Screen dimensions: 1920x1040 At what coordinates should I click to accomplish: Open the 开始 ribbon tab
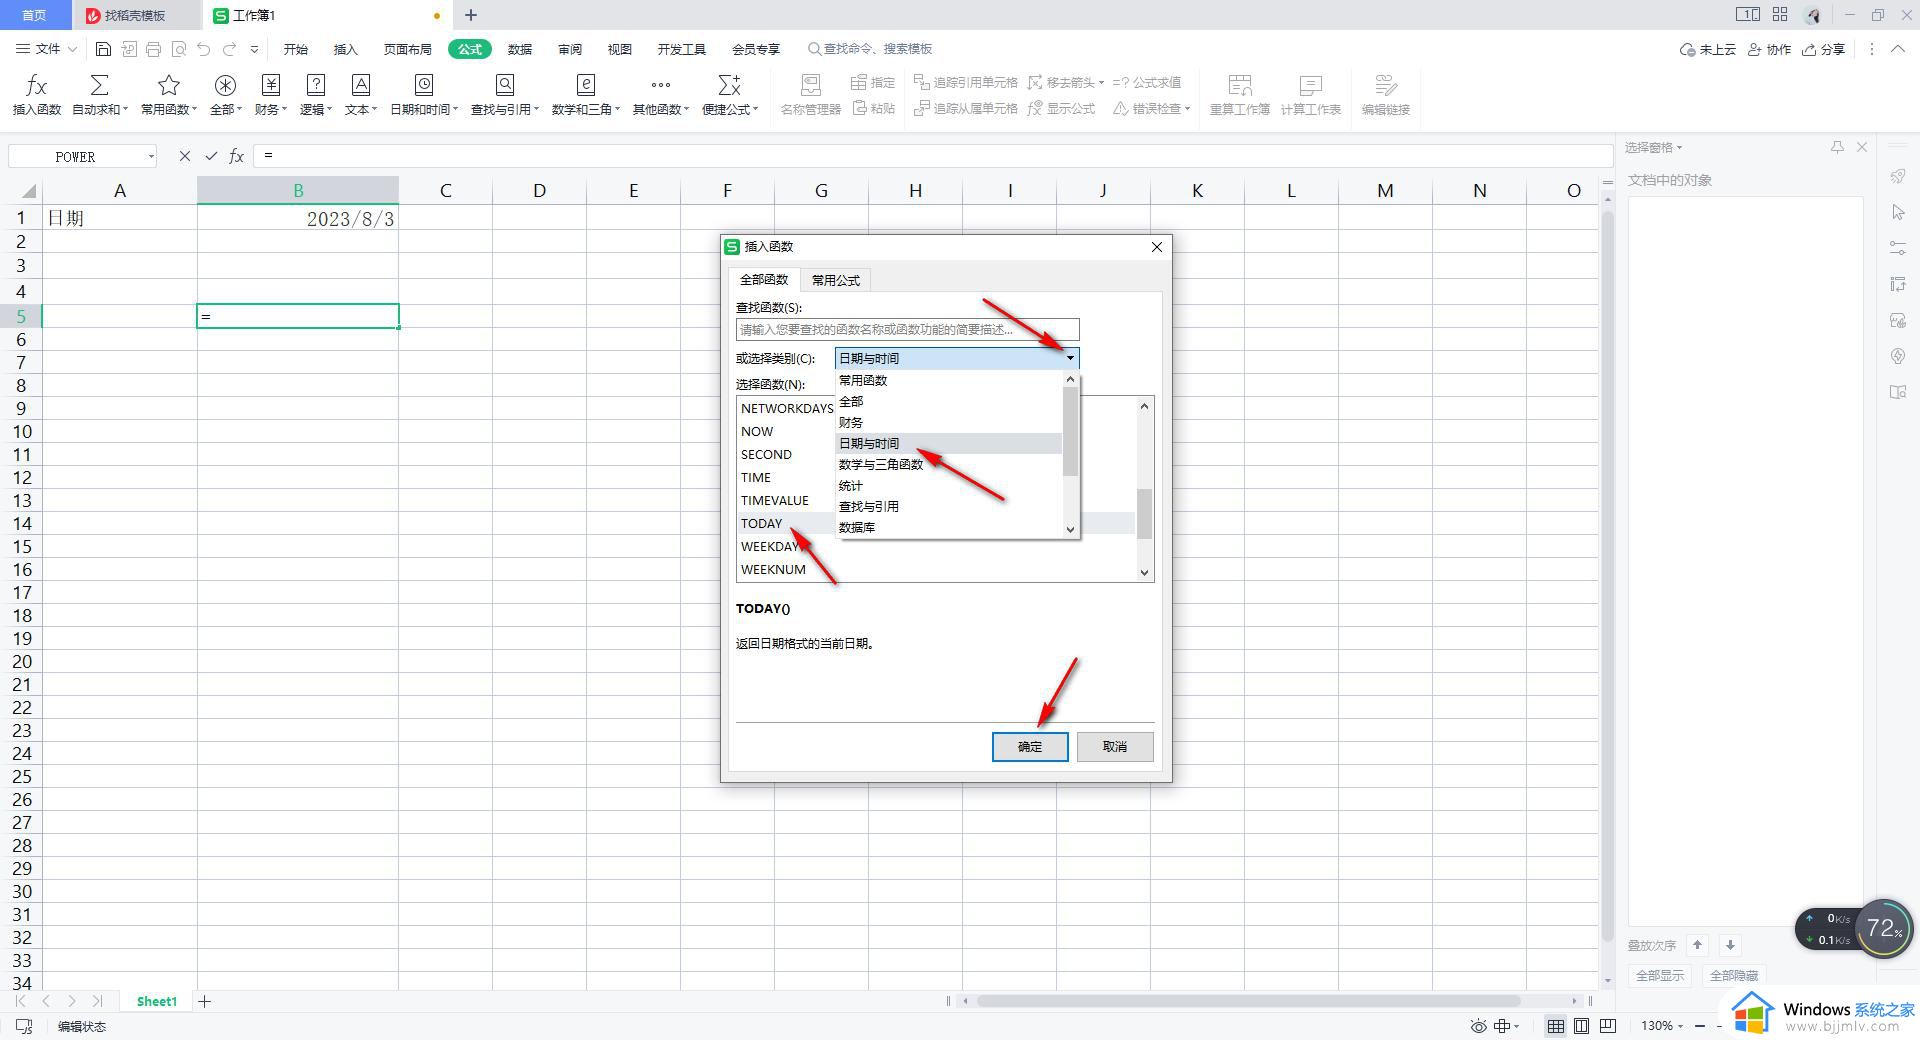pos(296,49)
